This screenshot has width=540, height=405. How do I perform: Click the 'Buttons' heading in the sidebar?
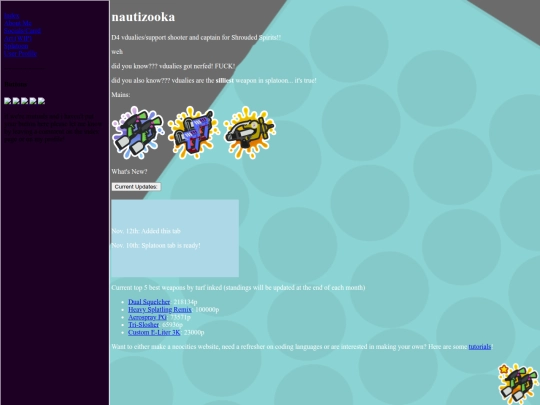(16, 84)
